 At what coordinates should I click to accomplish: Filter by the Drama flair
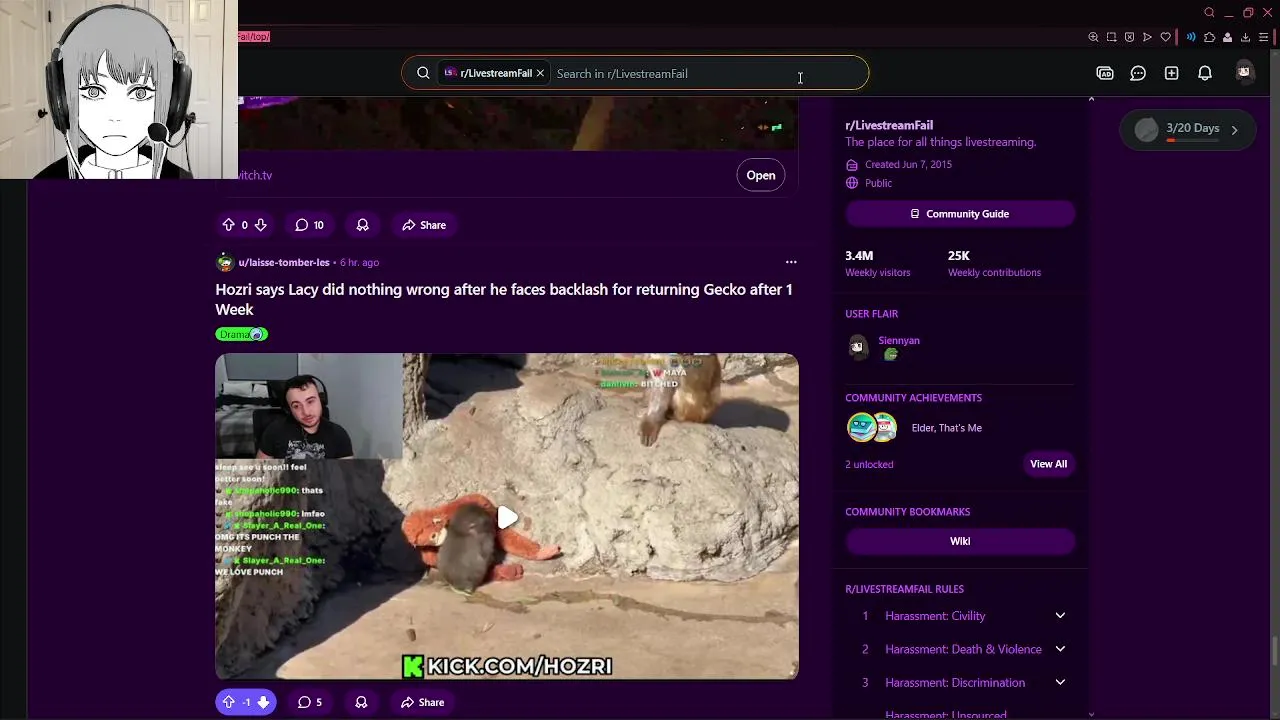click(241, 334)
